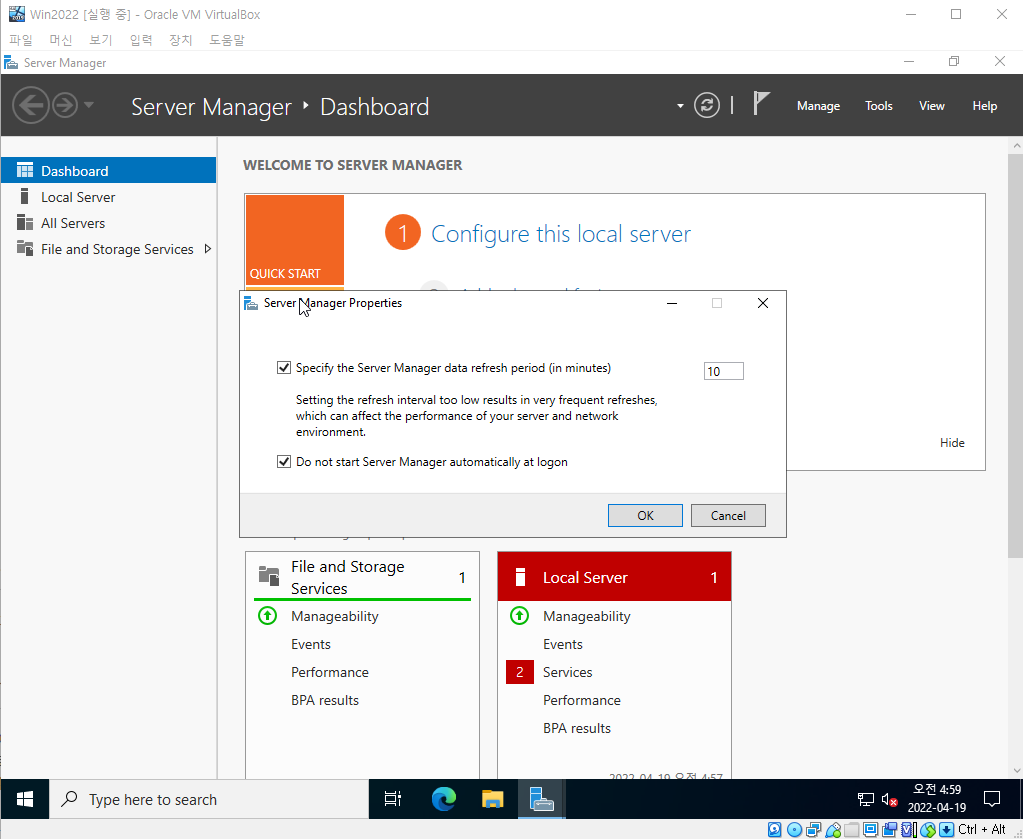Open the dropdown arrow left of refresh
Image resolution: width=1023 pixels, height=839 pixels.
coord(680,106)
